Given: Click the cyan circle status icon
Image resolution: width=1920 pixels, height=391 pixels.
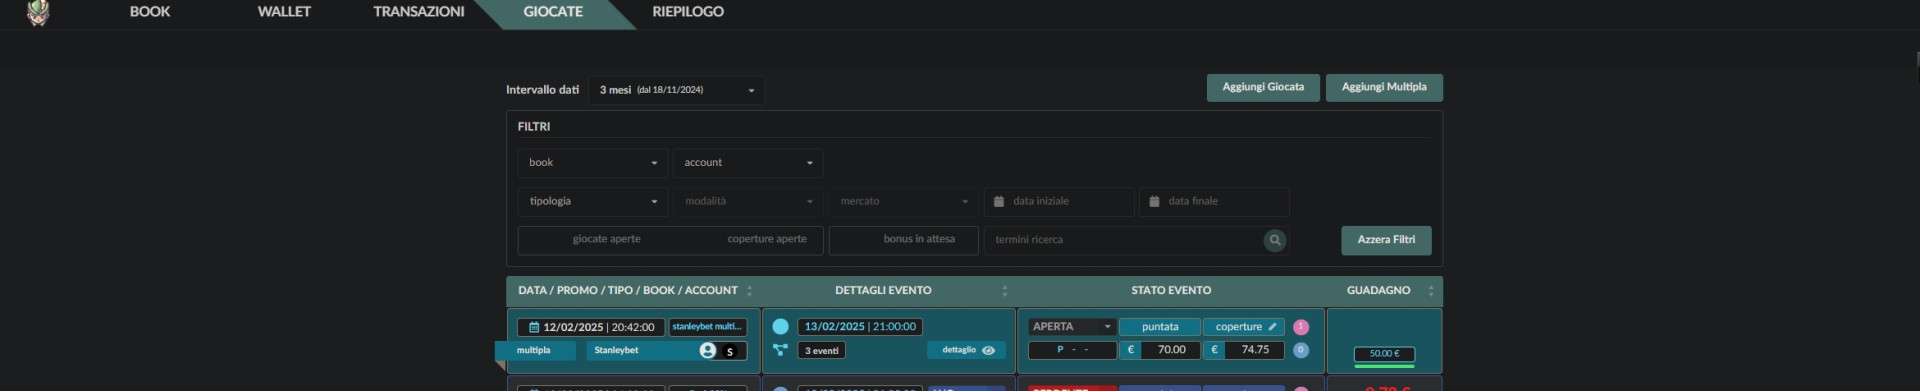Looking at the screenshot, I should [781, 327].
